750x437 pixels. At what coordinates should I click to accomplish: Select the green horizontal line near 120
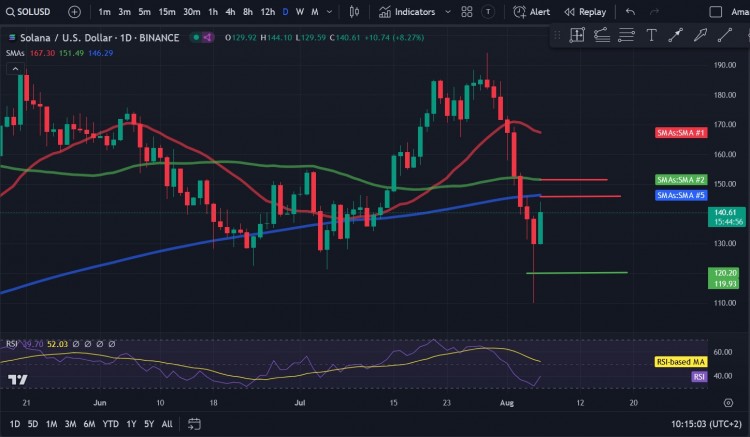[x=577, y=273]
